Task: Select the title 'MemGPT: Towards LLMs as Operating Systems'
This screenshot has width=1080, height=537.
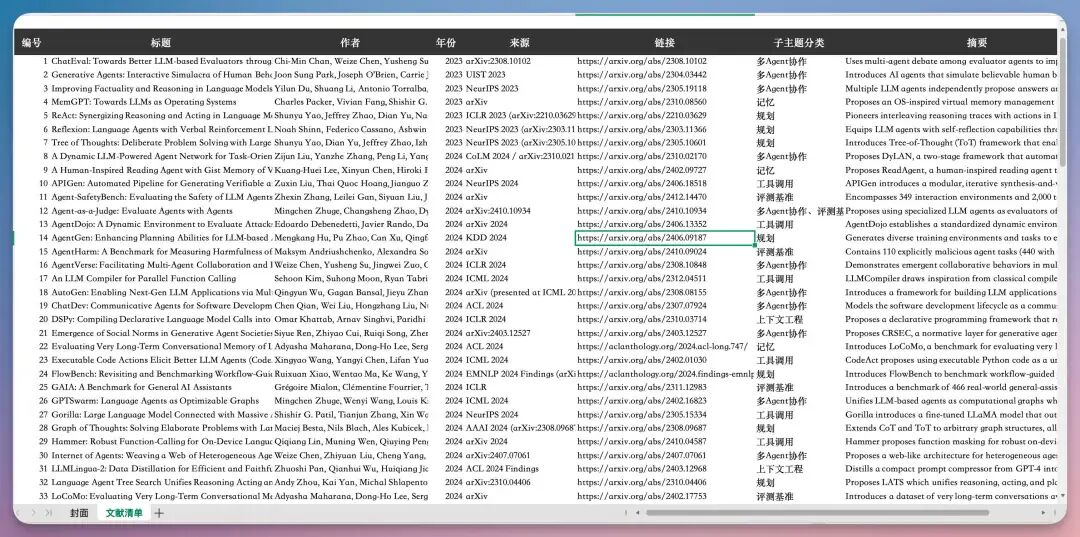Action: coord(144,102)
